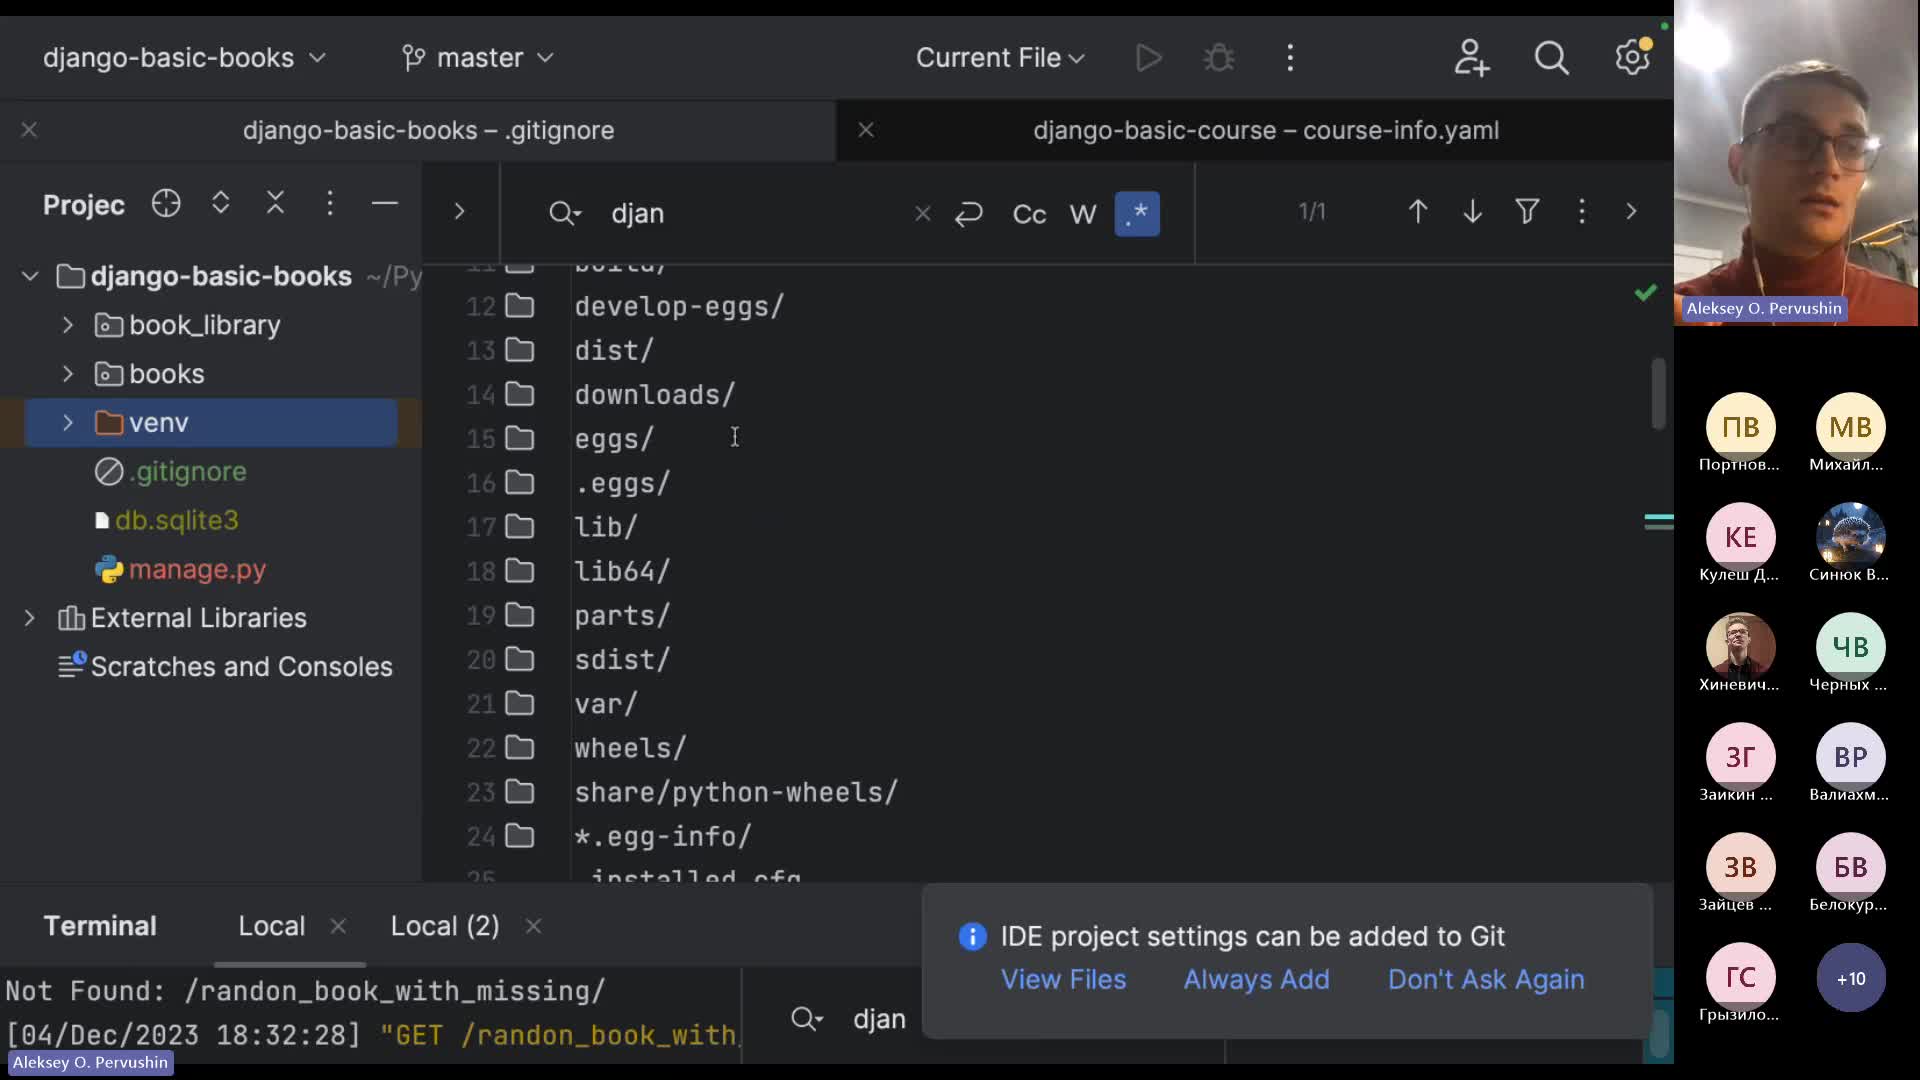
Task: Collapse the django-basic-books root folder
Action: 30,276
